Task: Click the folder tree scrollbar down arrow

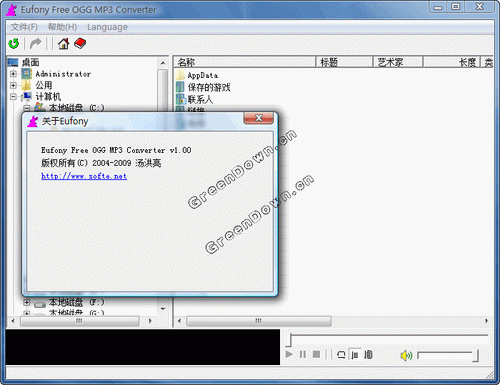Action: pos(163,309)
